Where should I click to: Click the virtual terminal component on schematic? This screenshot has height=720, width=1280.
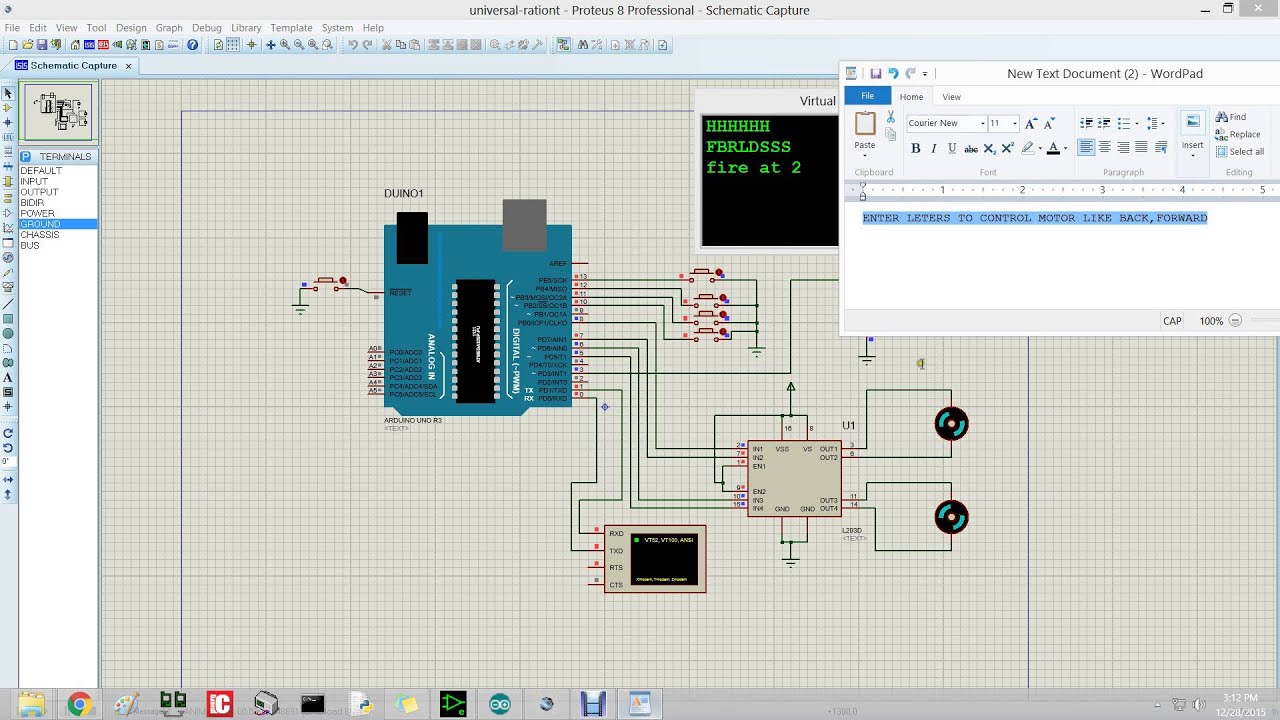point(655,559)
